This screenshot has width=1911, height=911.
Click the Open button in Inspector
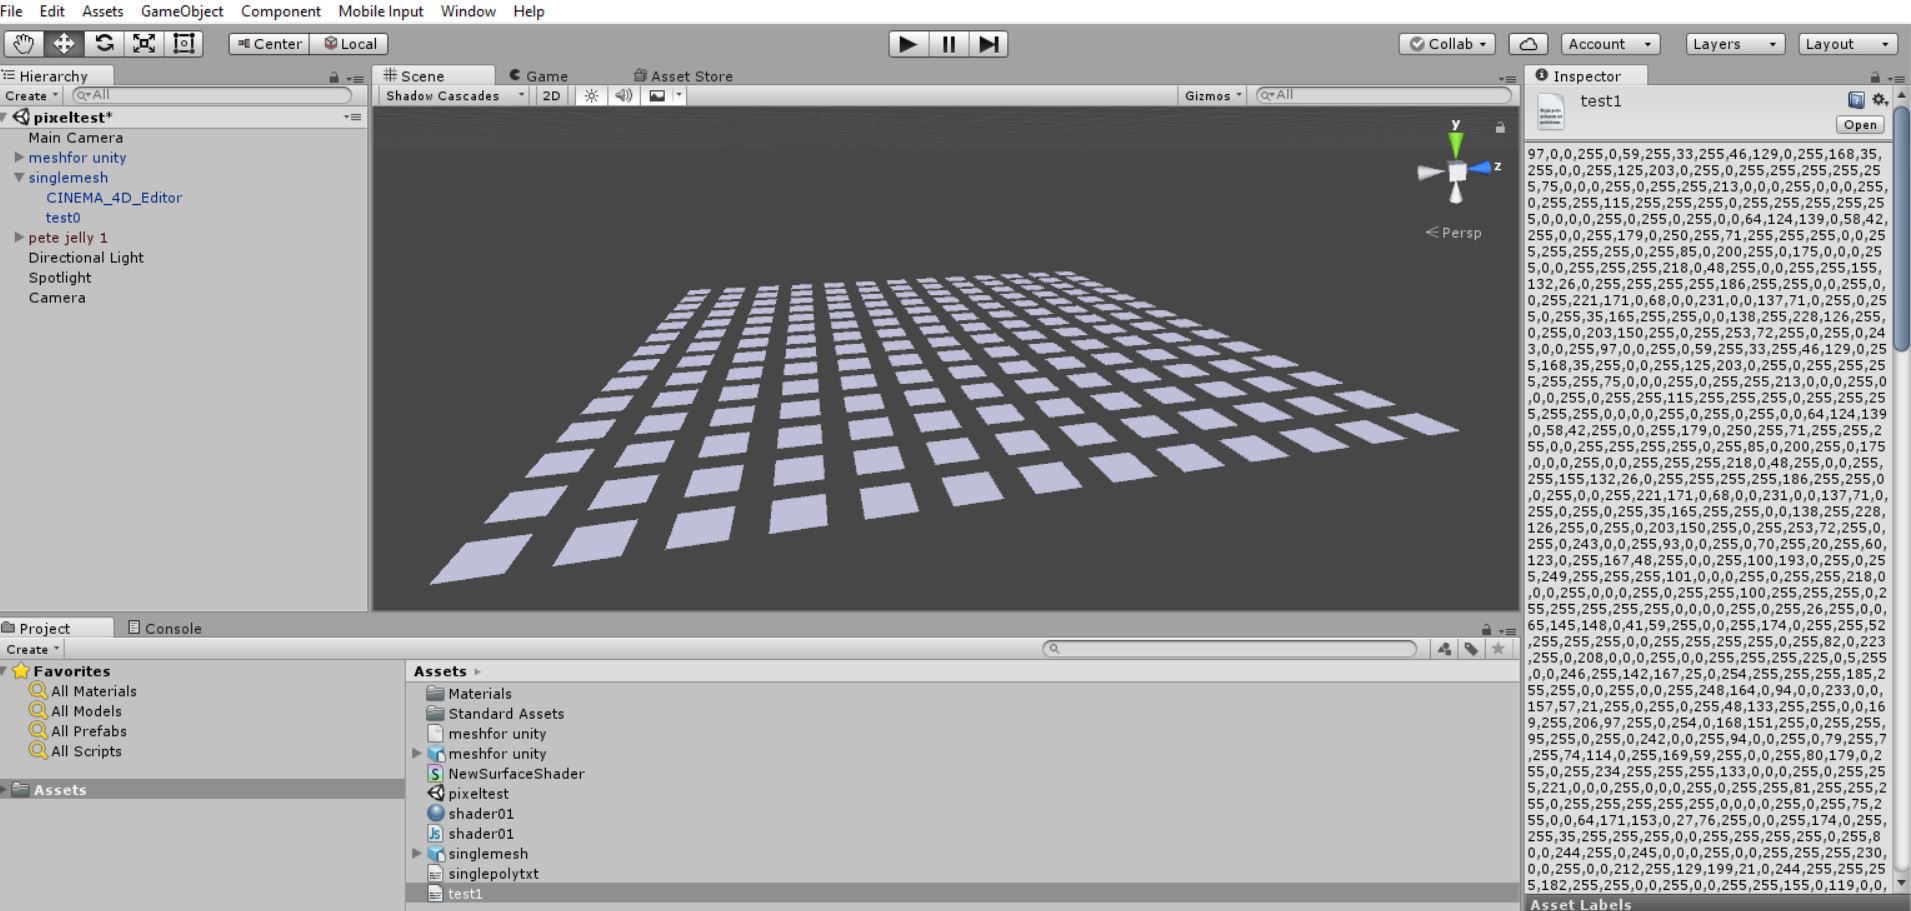pos(1860,125)
